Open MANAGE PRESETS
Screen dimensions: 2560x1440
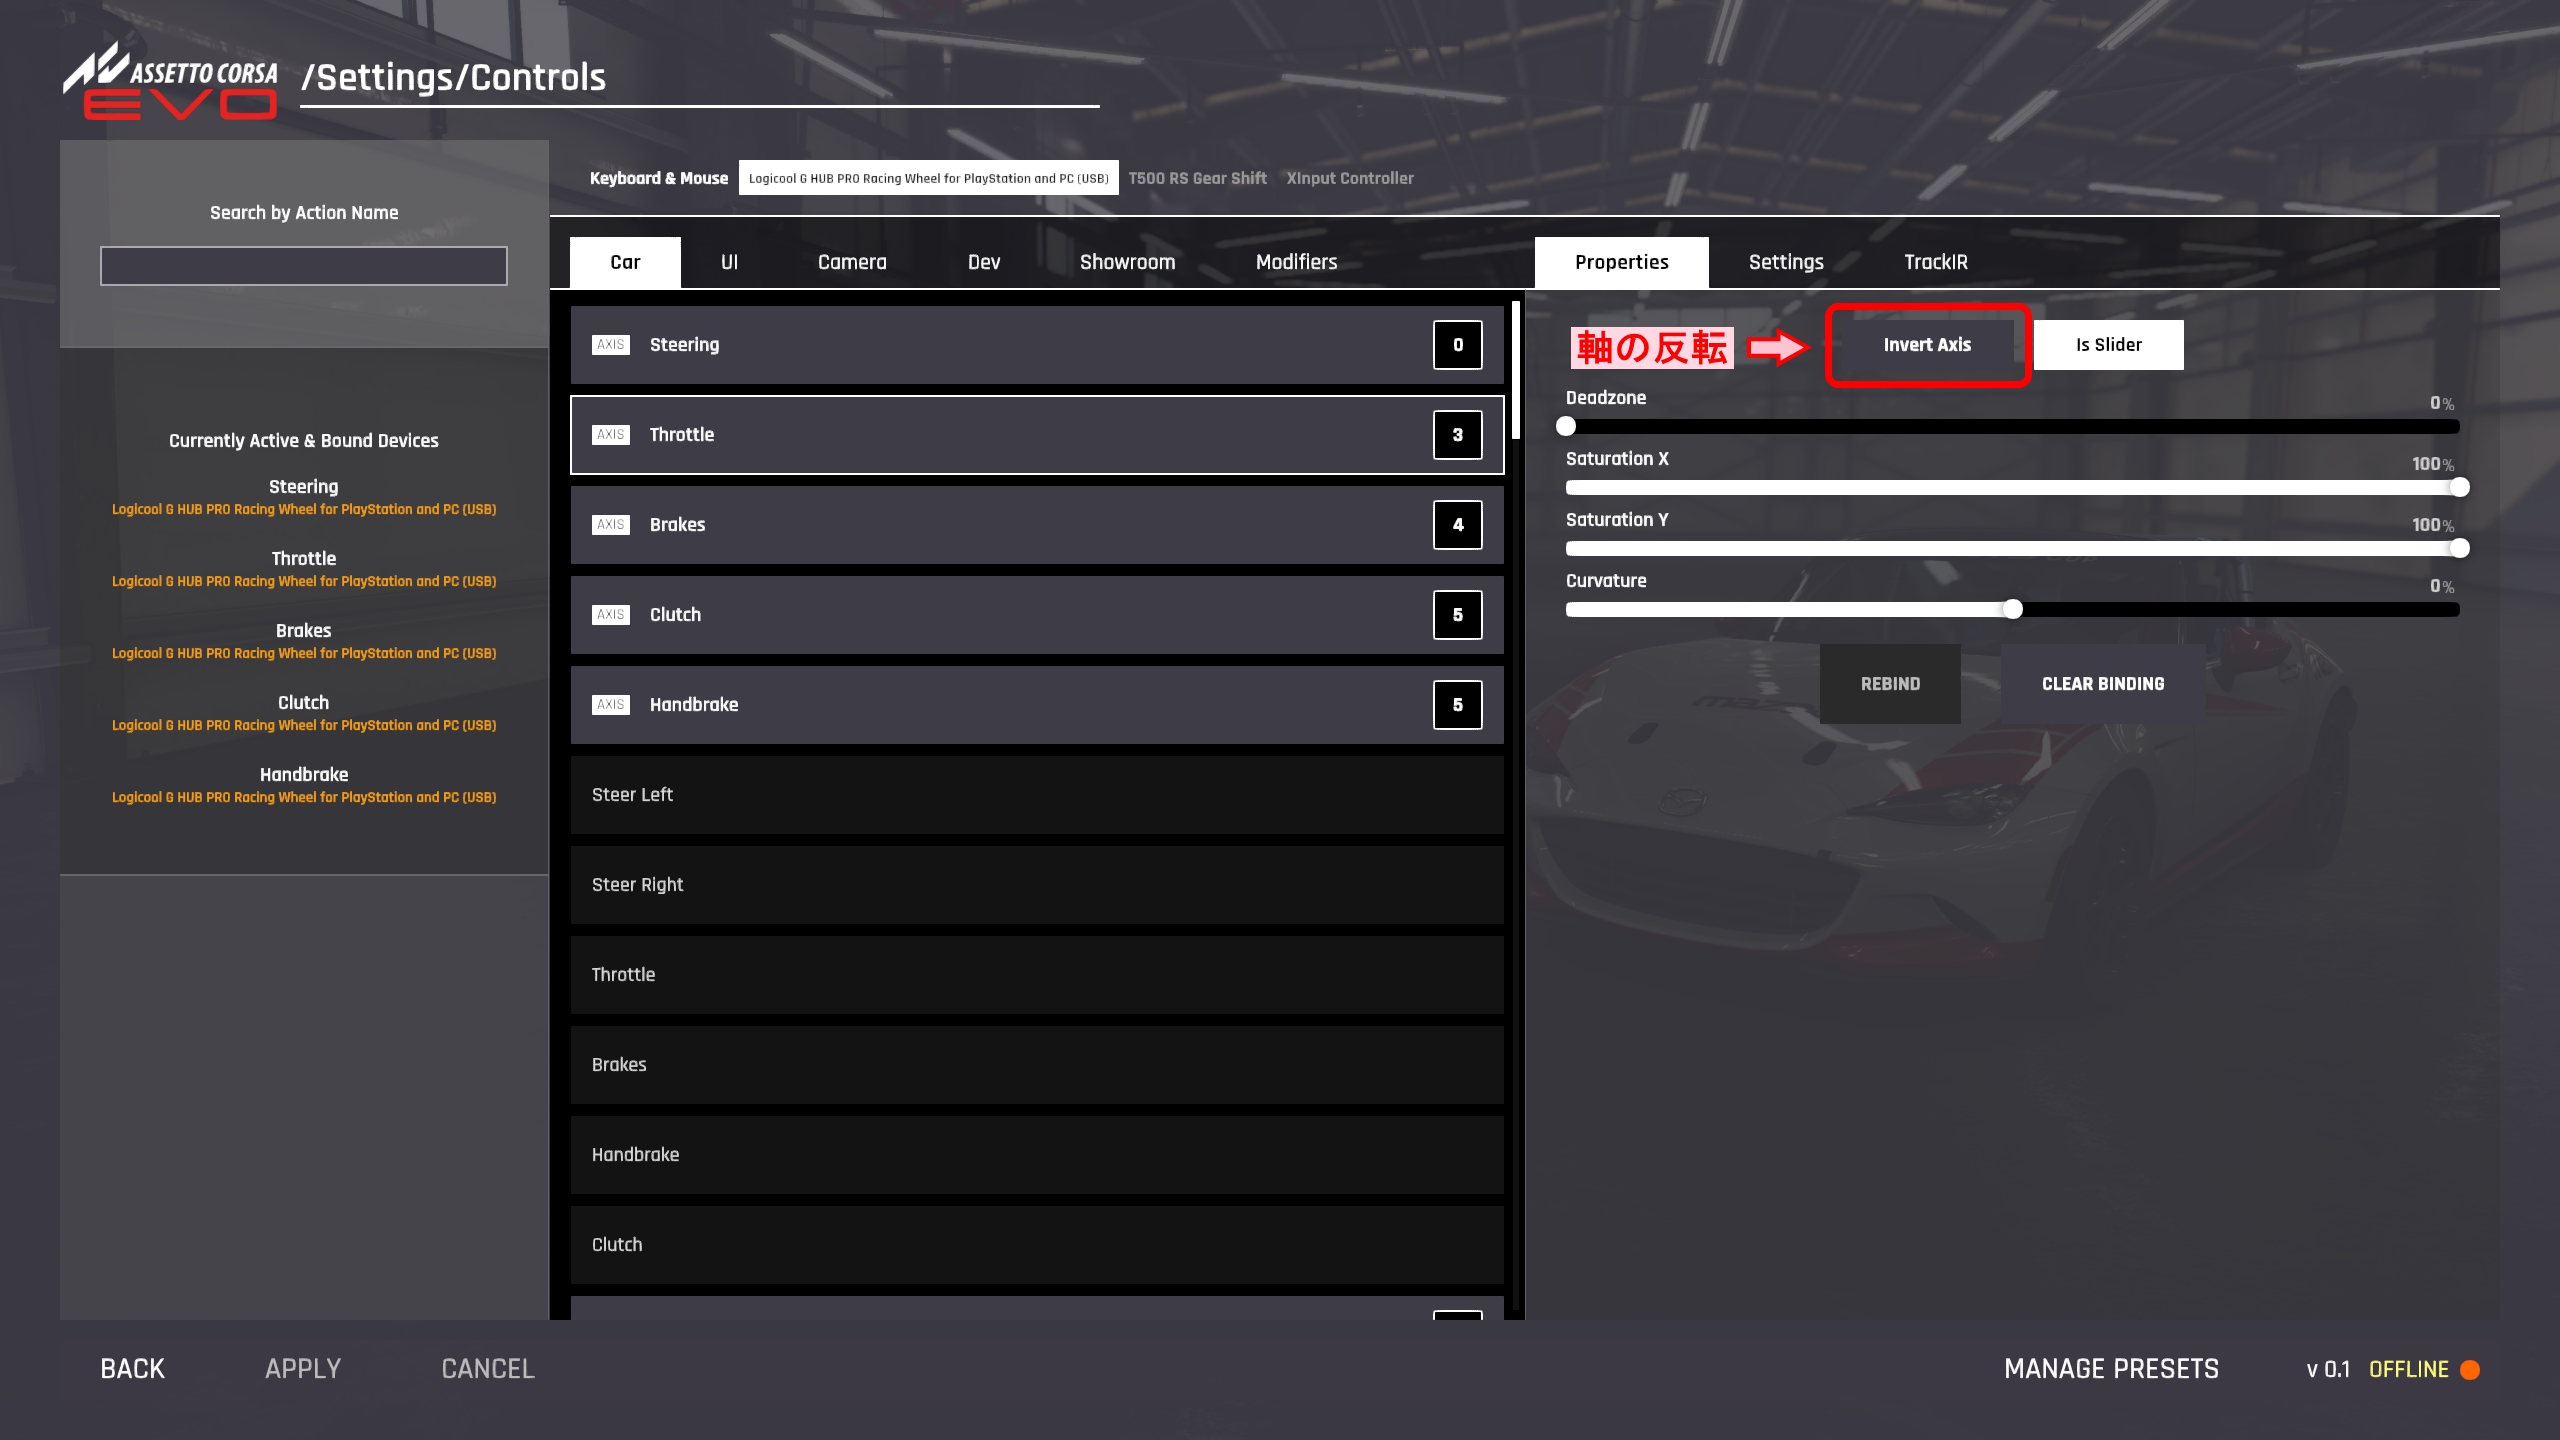coord(2110,1369)
